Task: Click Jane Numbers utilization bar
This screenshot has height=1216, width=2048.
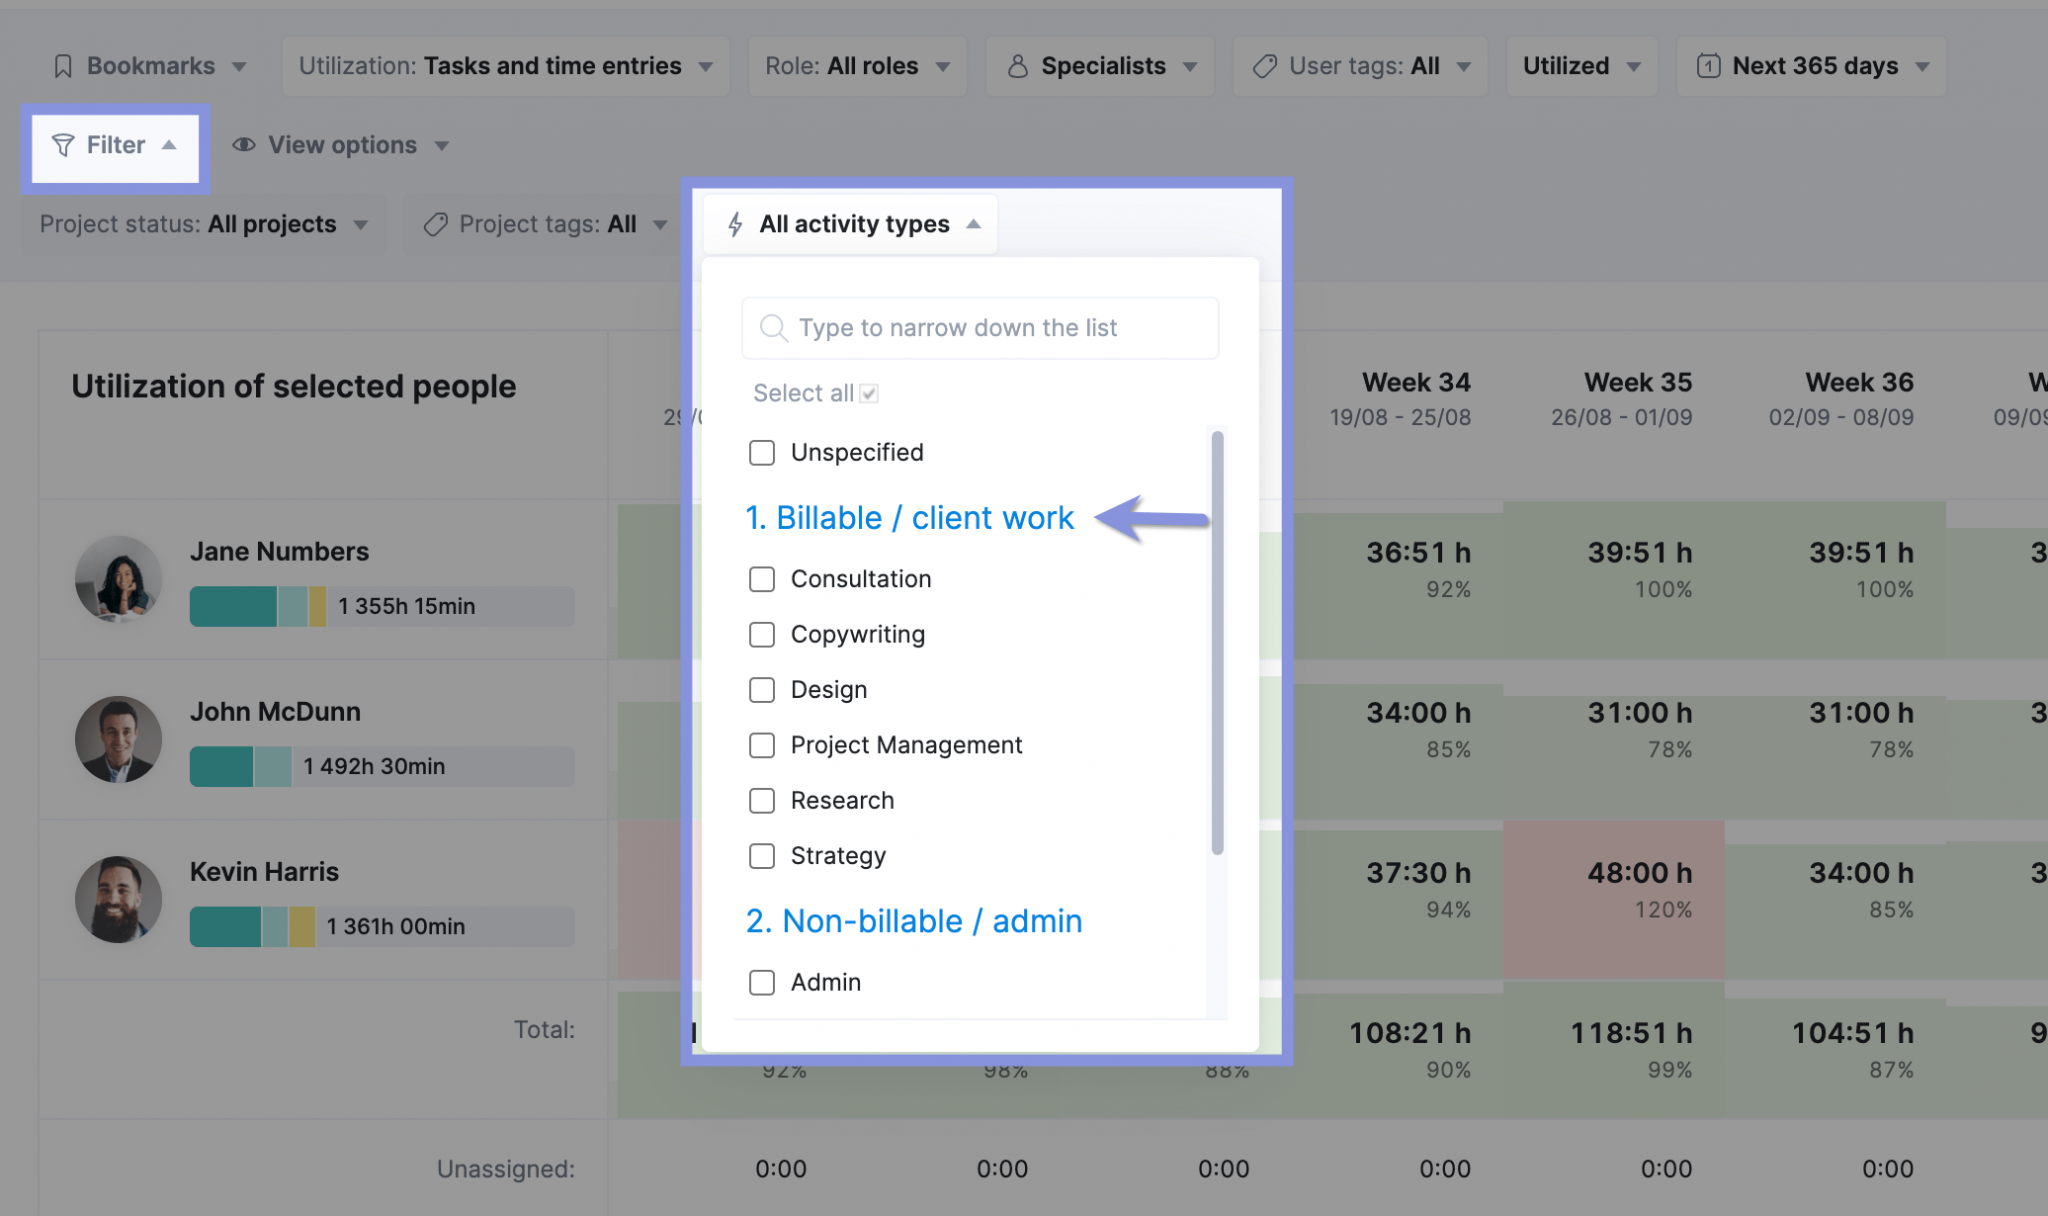Action: [x=382, y=606]
